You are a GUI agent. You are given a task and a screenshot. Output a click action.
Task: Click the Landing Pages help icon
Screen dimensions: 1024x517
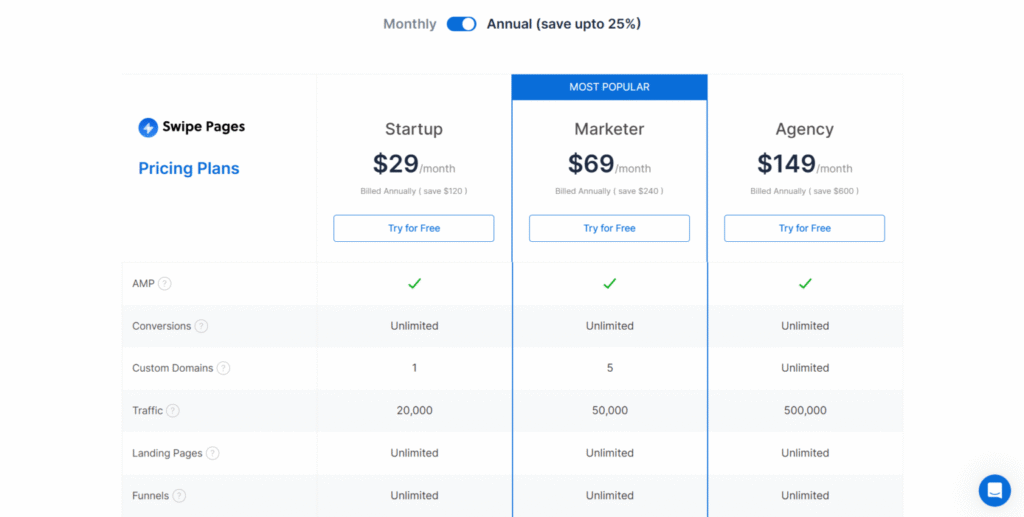[212, 453]
